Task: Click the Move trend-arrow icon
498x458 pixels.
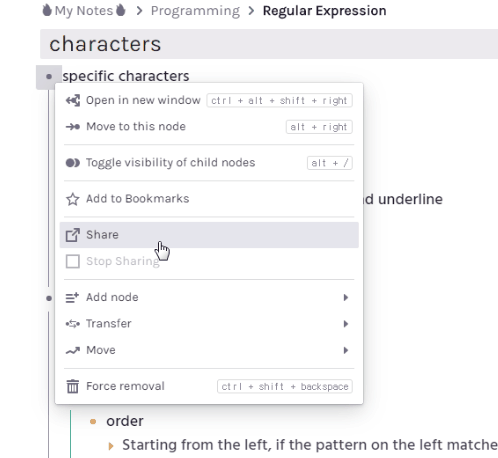Action: tap(73, 350)
